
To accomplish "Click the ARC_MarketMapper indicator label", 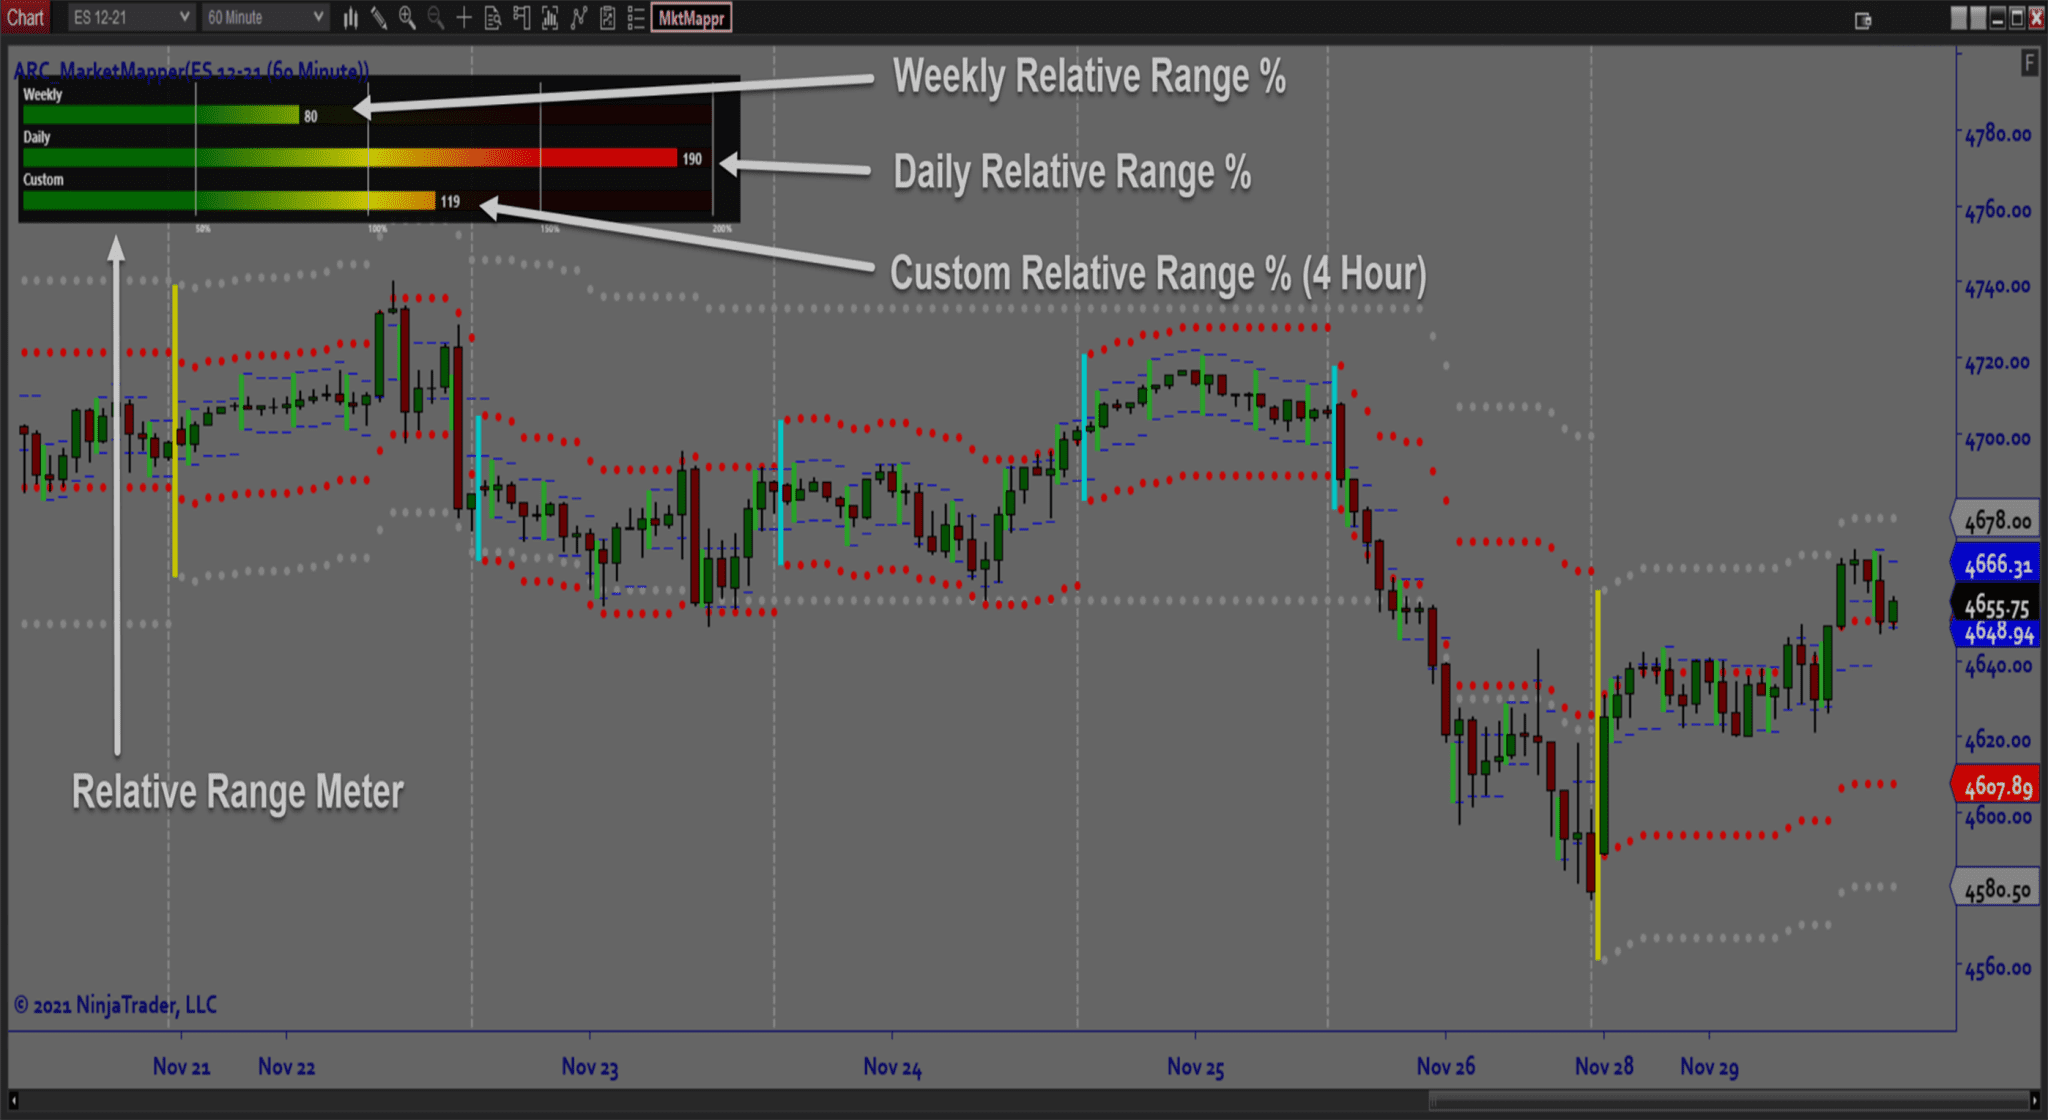I will (191, 70).
